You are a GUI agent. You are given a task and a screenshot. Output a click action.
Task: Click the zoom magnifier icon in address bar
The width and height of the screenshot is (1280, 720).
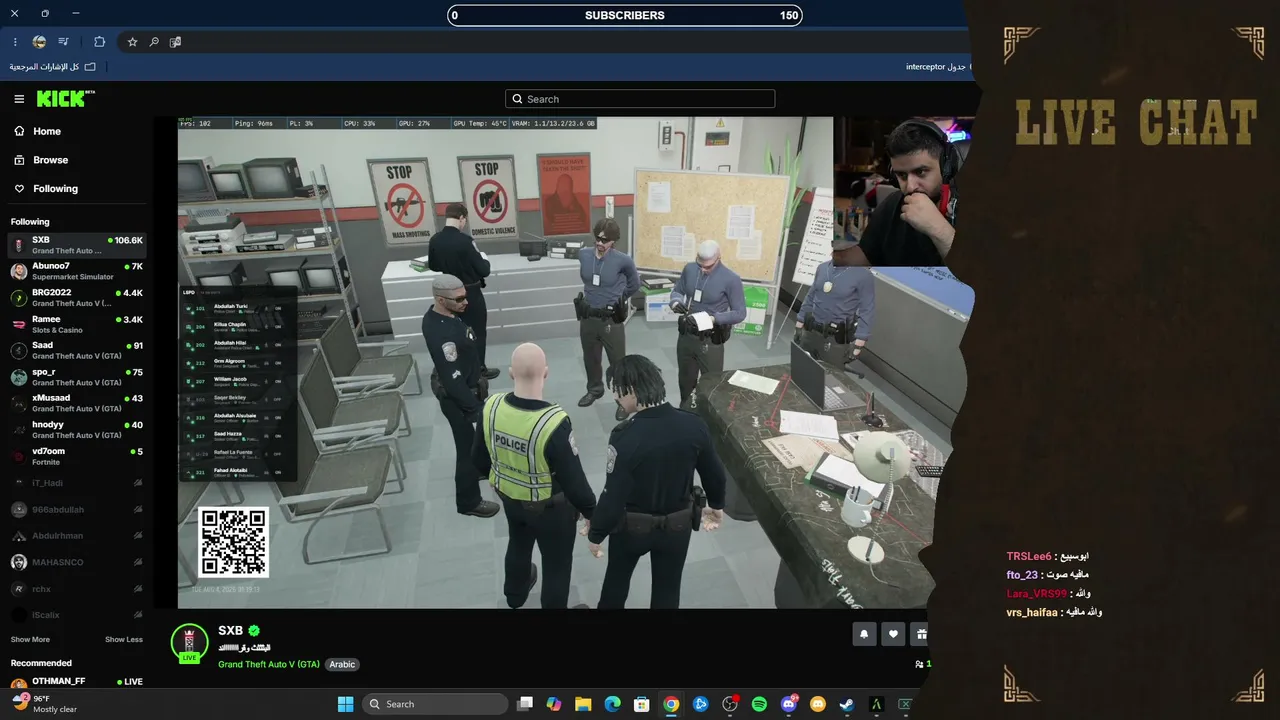(154, 42)
